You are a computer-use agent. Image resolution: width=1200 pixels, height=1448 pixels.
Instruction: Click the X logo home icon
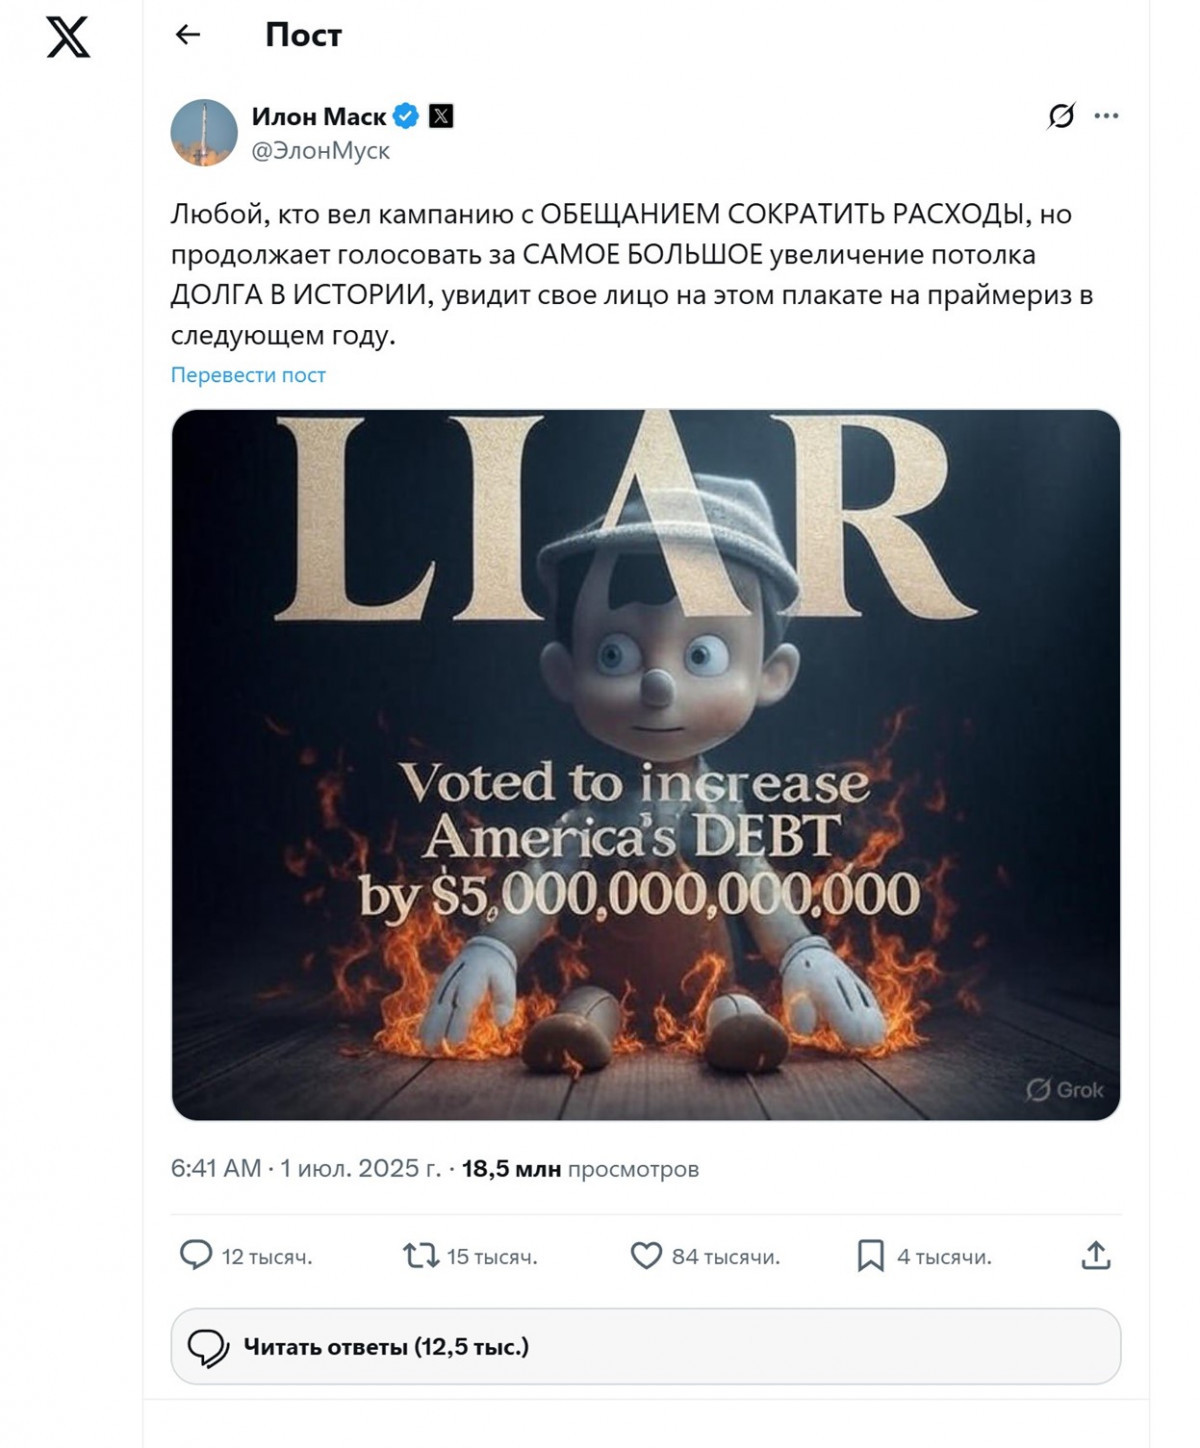click(x=68, y=37)
